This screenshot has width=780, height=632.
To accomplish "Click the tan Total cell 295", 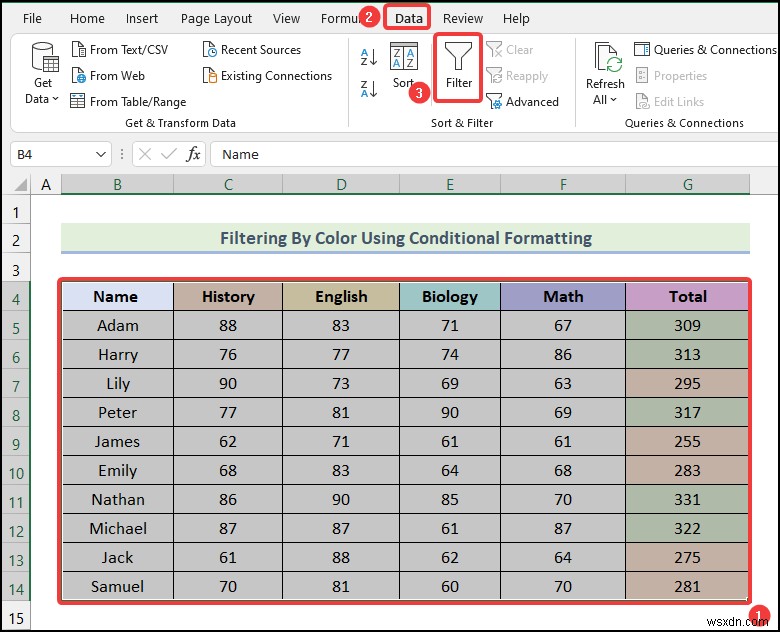I will [687, 384].
